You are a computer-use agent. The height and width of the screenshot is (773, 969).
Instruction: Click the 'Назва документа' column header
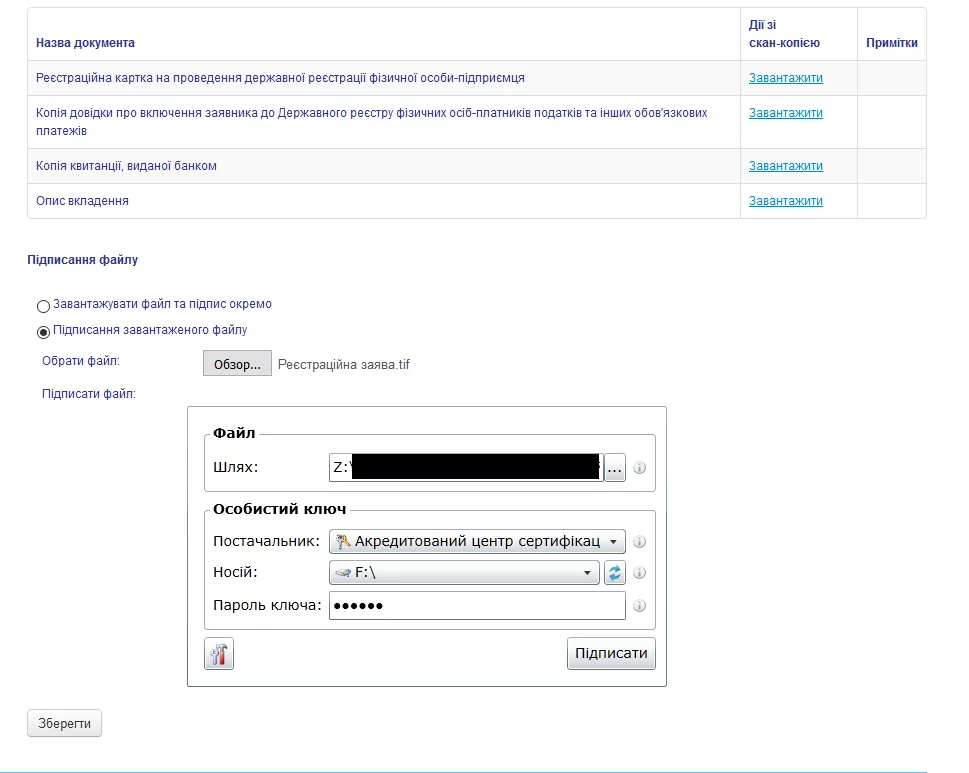click(x=85, y=43)
